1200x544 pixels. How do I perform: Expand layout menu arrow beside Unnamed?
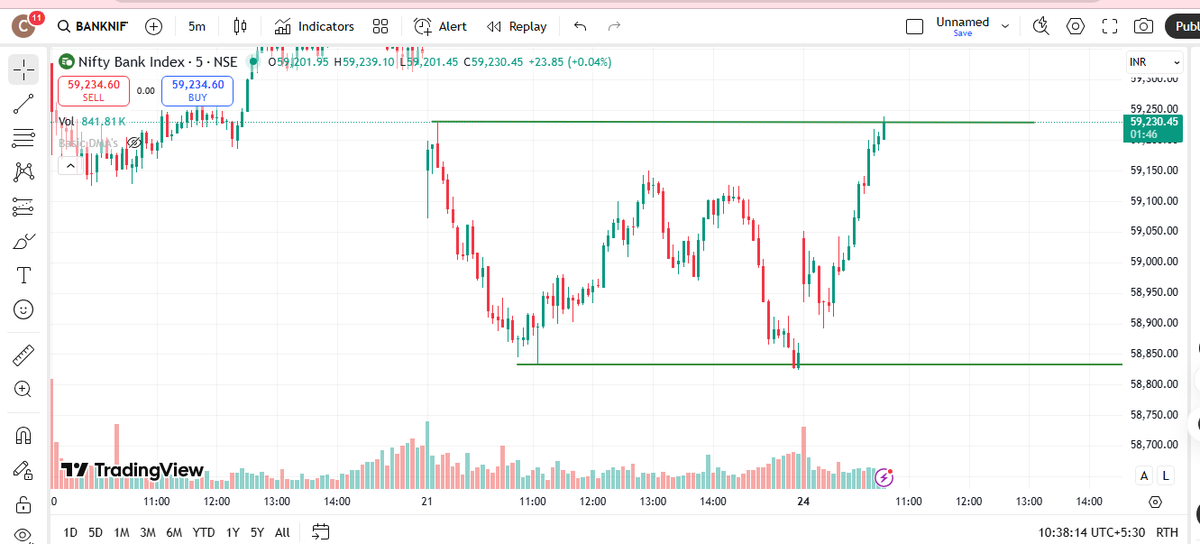point(1005,27)
